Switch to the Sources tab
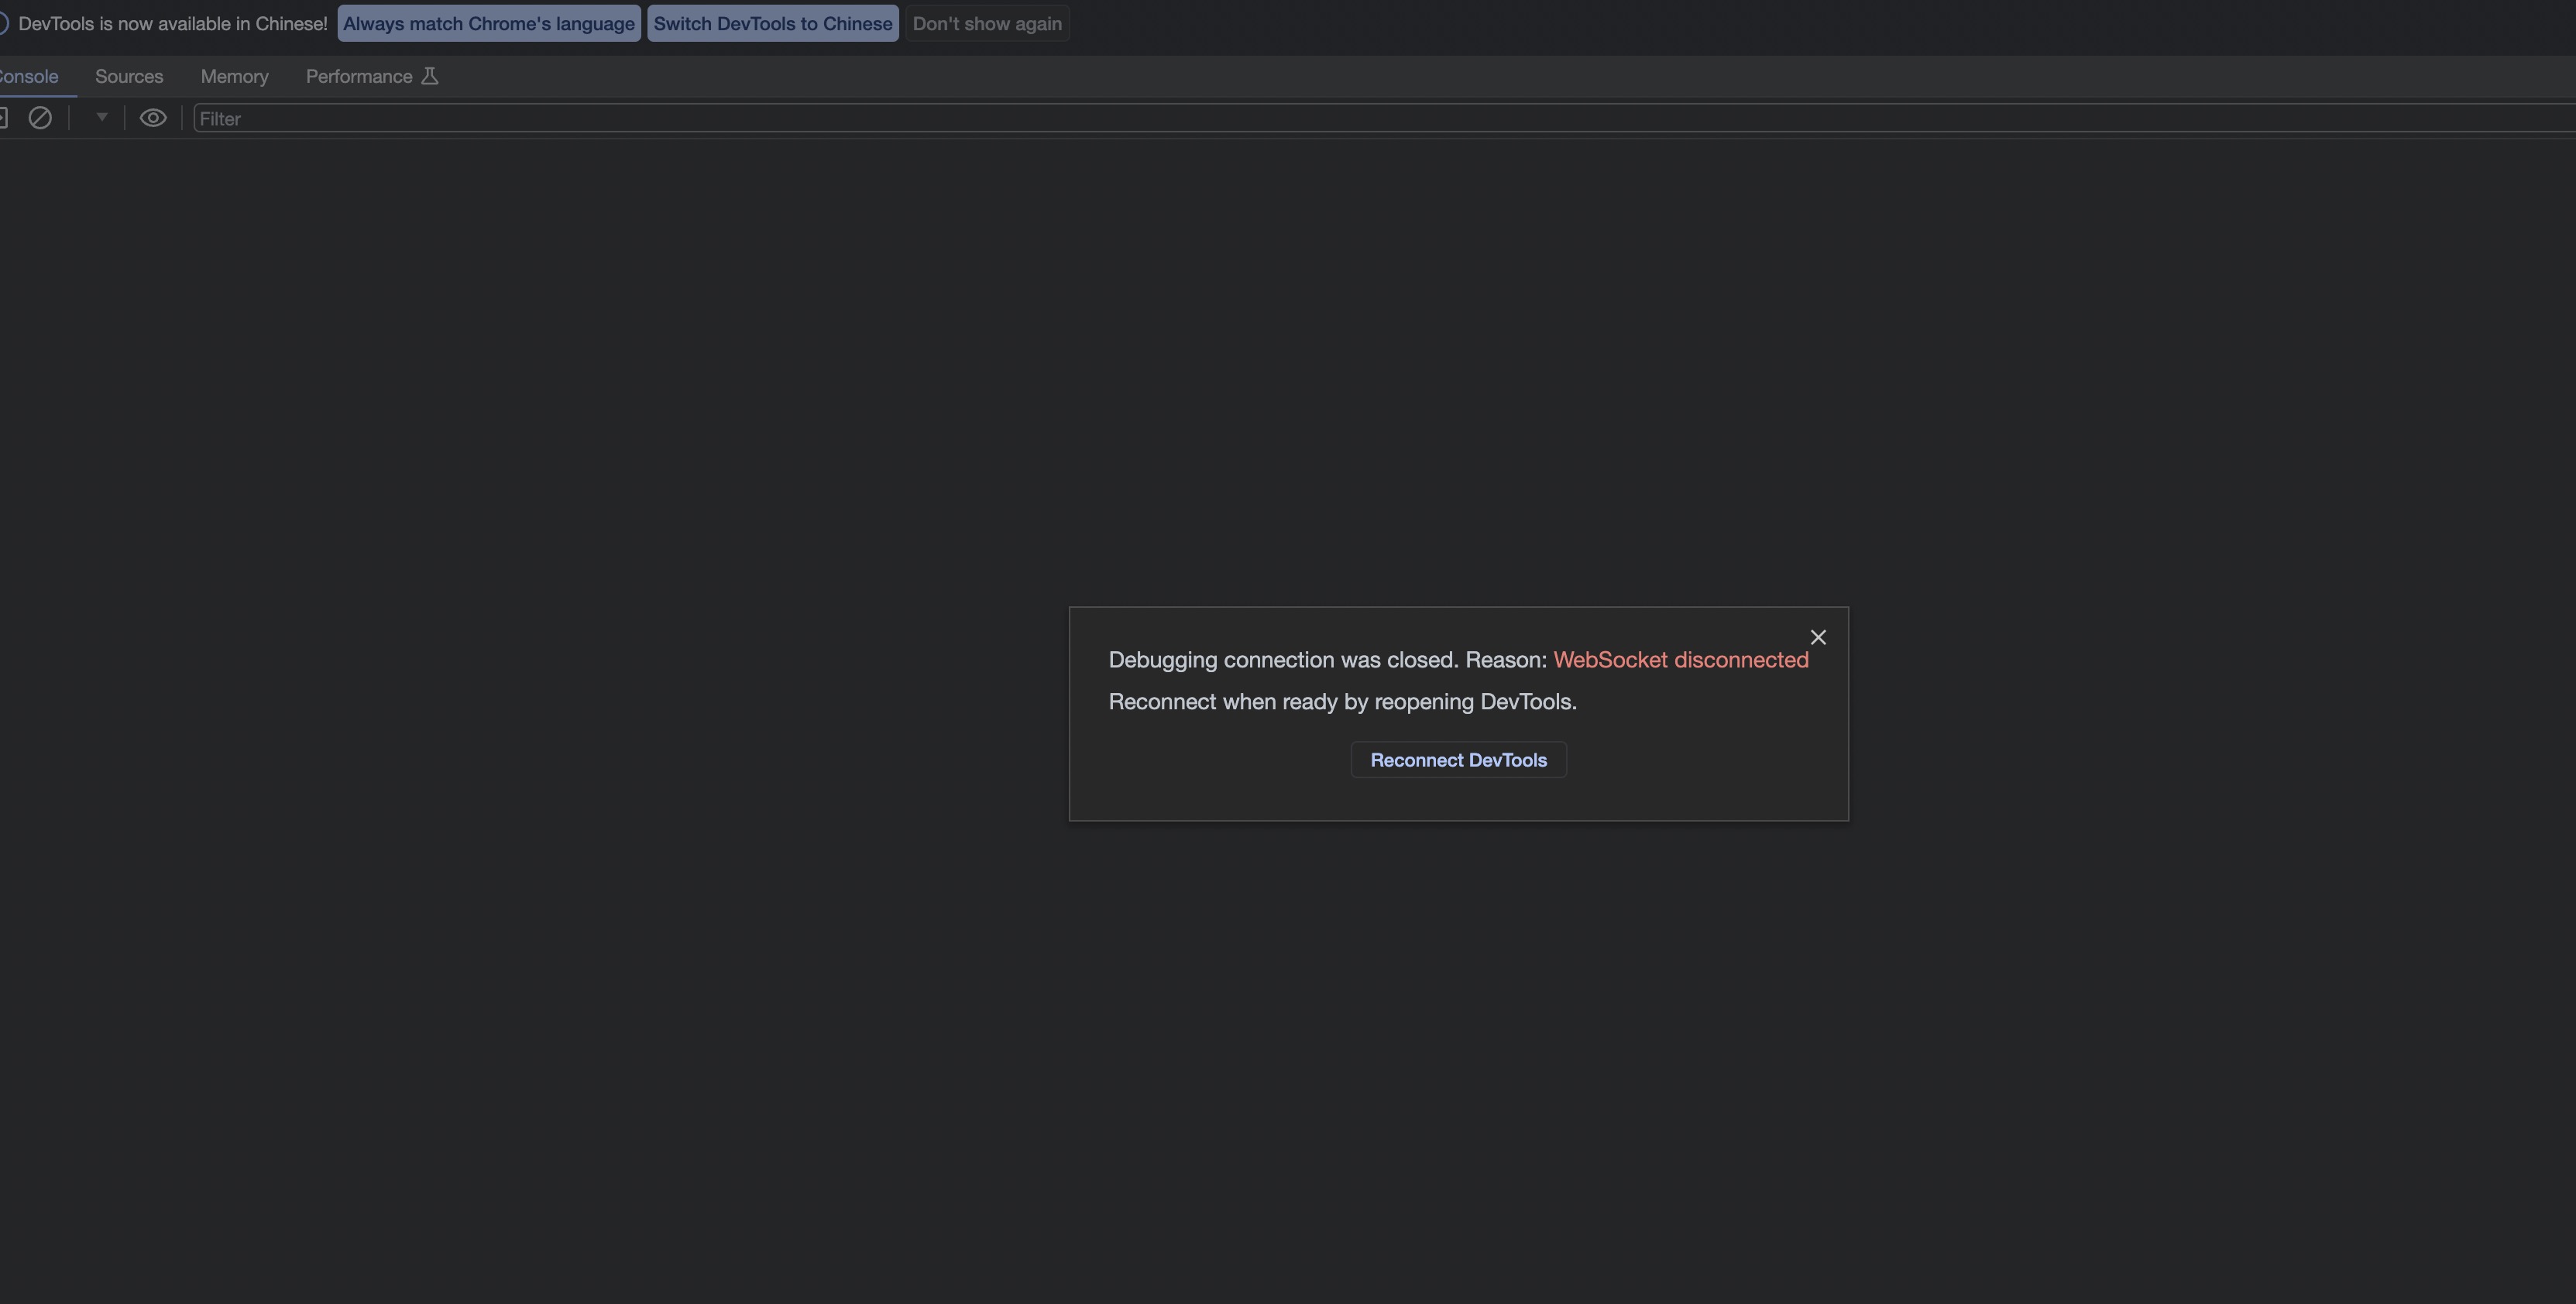2576x1304 pixels. click(129, 76)
